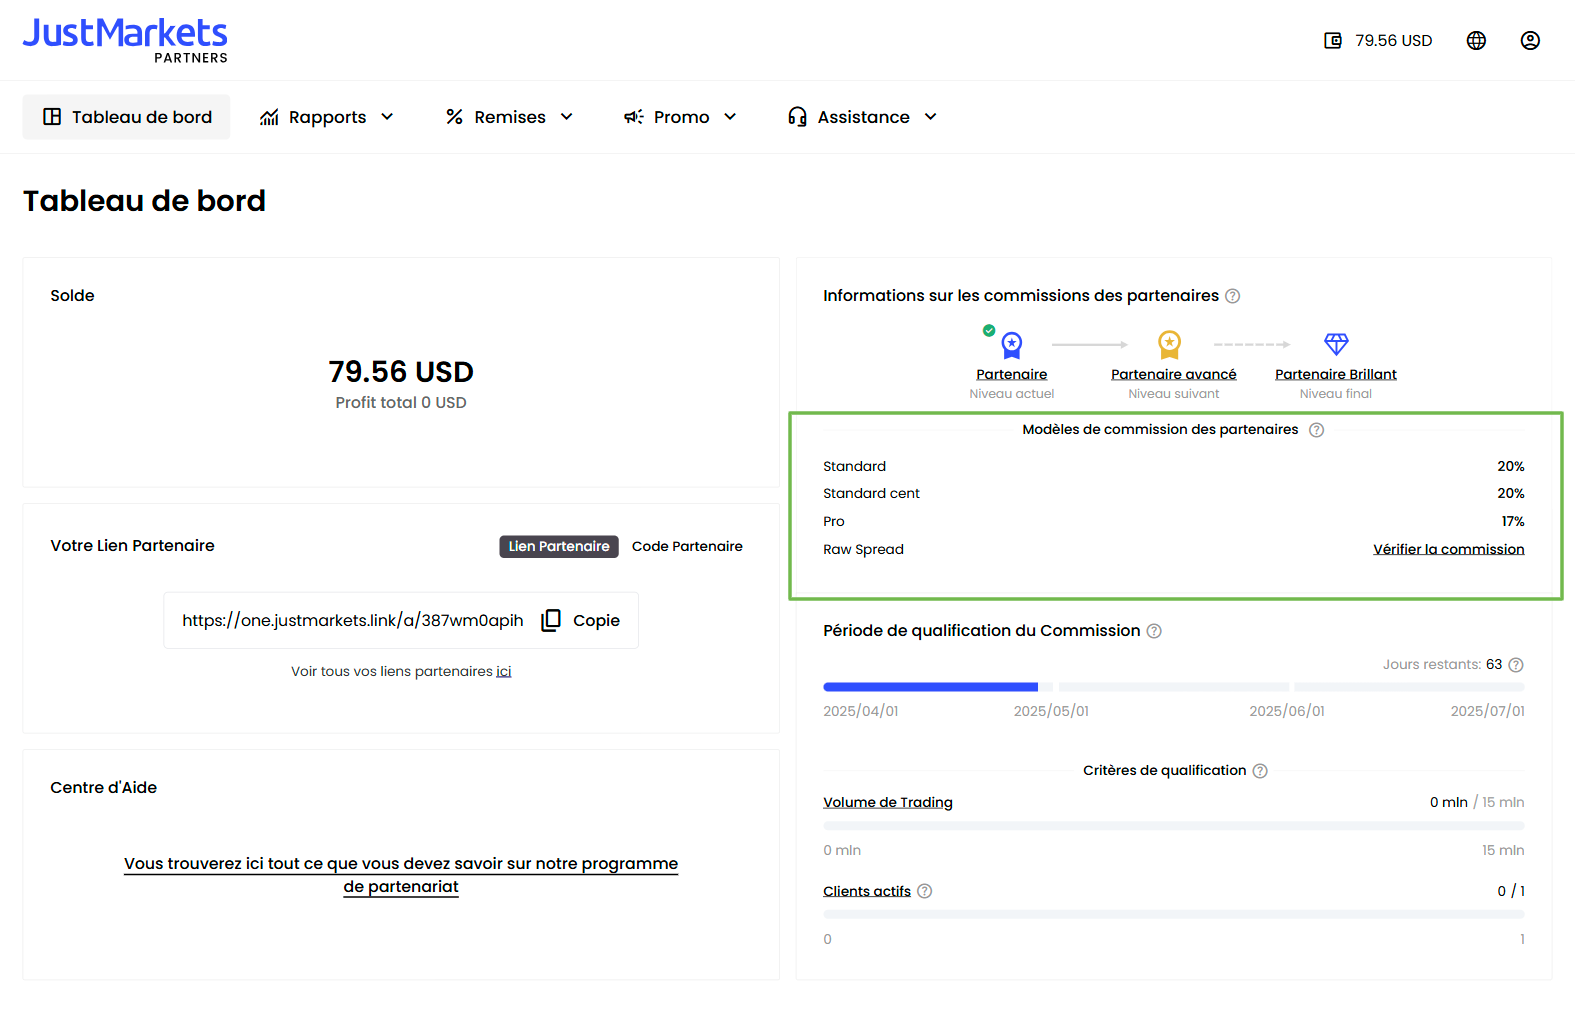Open the Rapports menu
The image size is (1575, 1012).
tap(327, 117)
